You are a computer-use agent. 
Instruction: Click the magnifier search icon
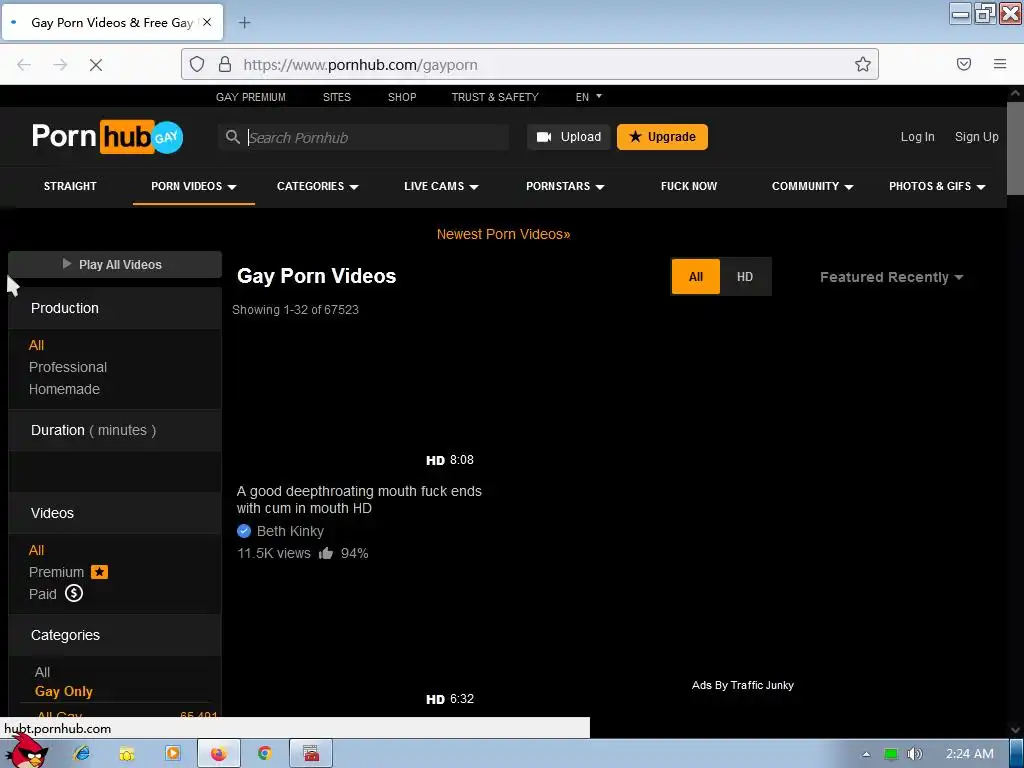(232, 137)
